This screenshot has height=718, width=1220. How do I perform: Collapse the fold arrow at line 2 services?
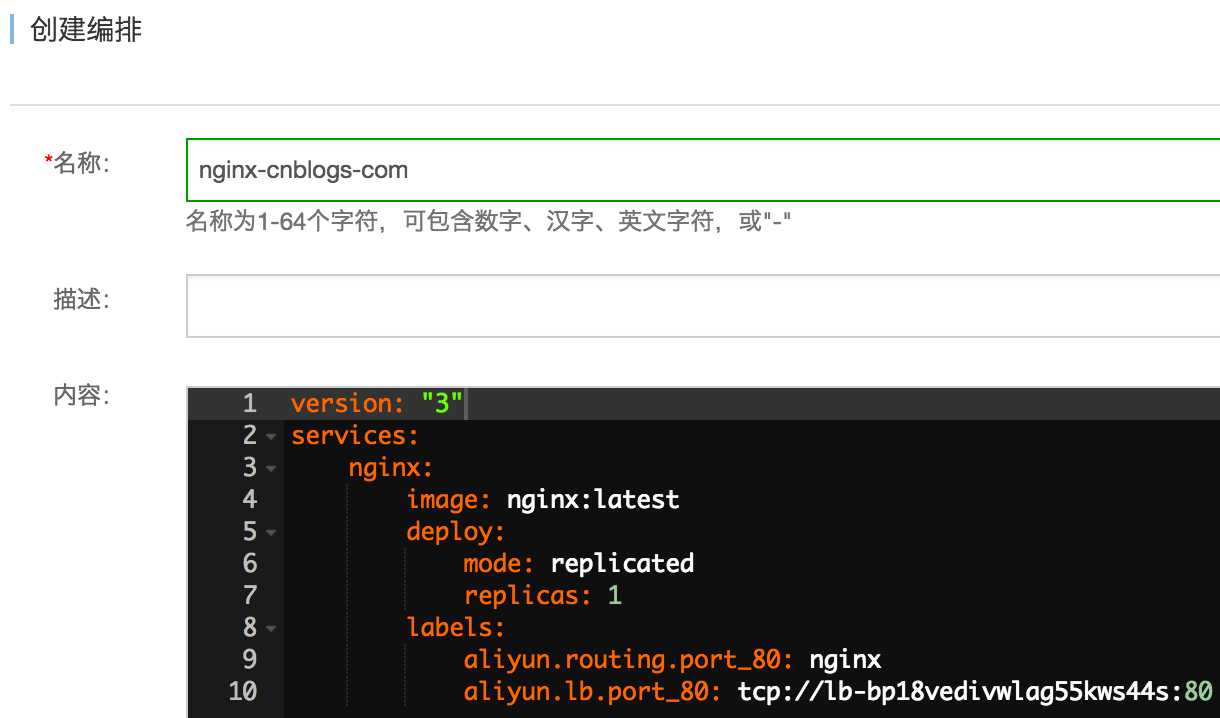click(x=271, y=437)
